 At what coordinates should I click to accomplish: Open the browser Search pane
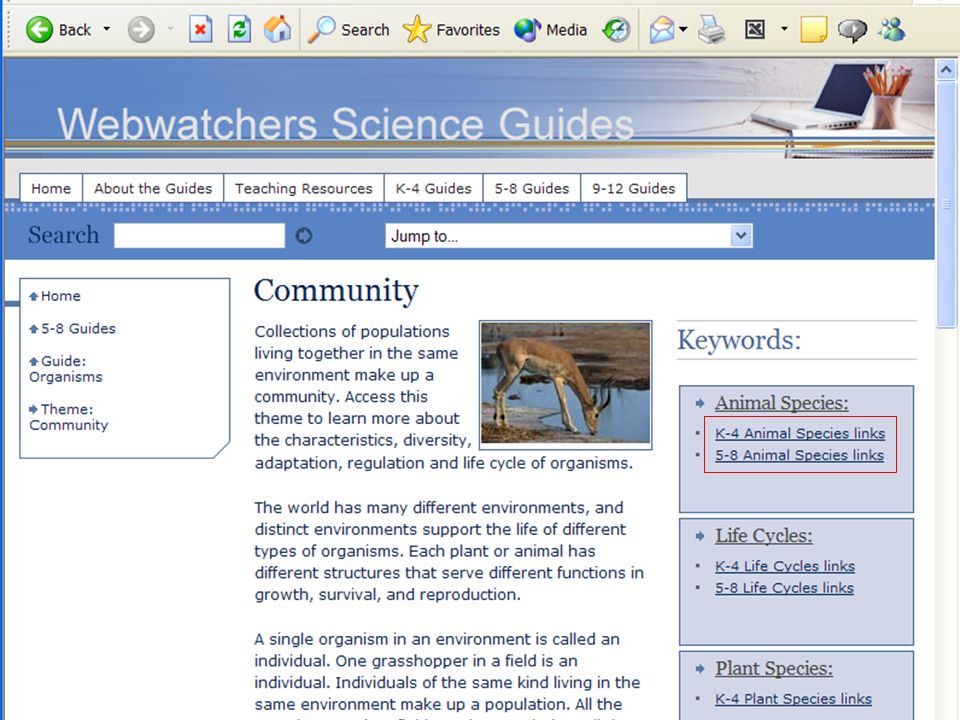tap(348, 29)
